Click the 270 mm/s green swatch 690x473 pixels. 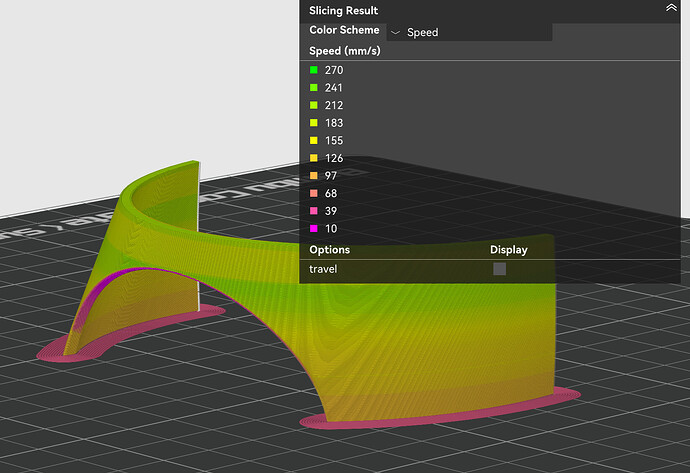tap(314, 70)
